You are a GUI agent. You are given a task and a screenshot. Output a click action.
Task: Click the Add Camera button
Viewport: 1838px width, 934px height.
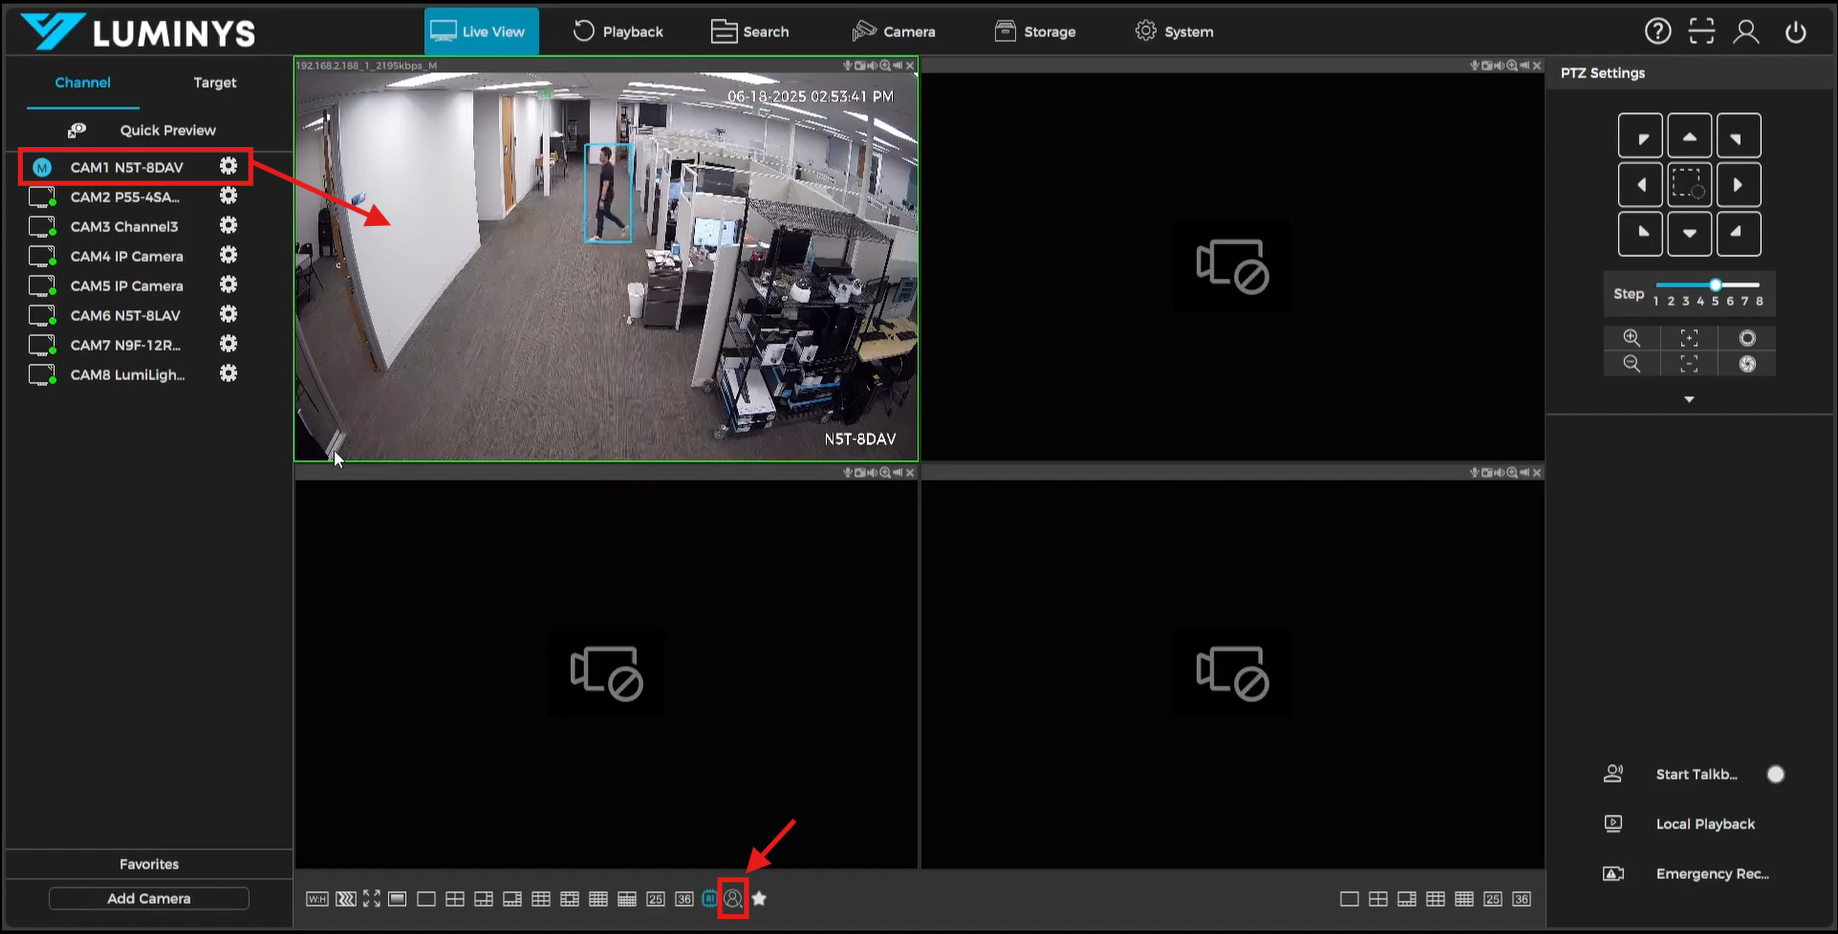point(149,898)
